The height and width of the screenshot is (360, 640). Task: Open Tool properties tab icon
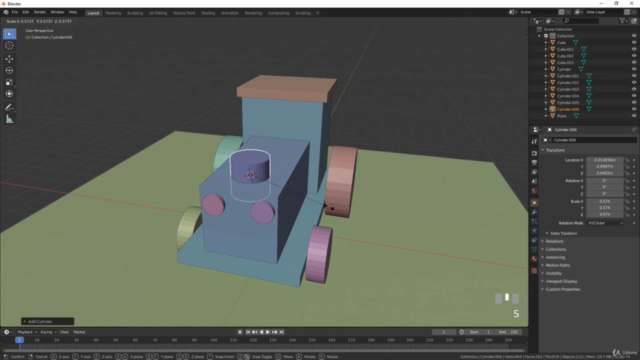[534, 142]
